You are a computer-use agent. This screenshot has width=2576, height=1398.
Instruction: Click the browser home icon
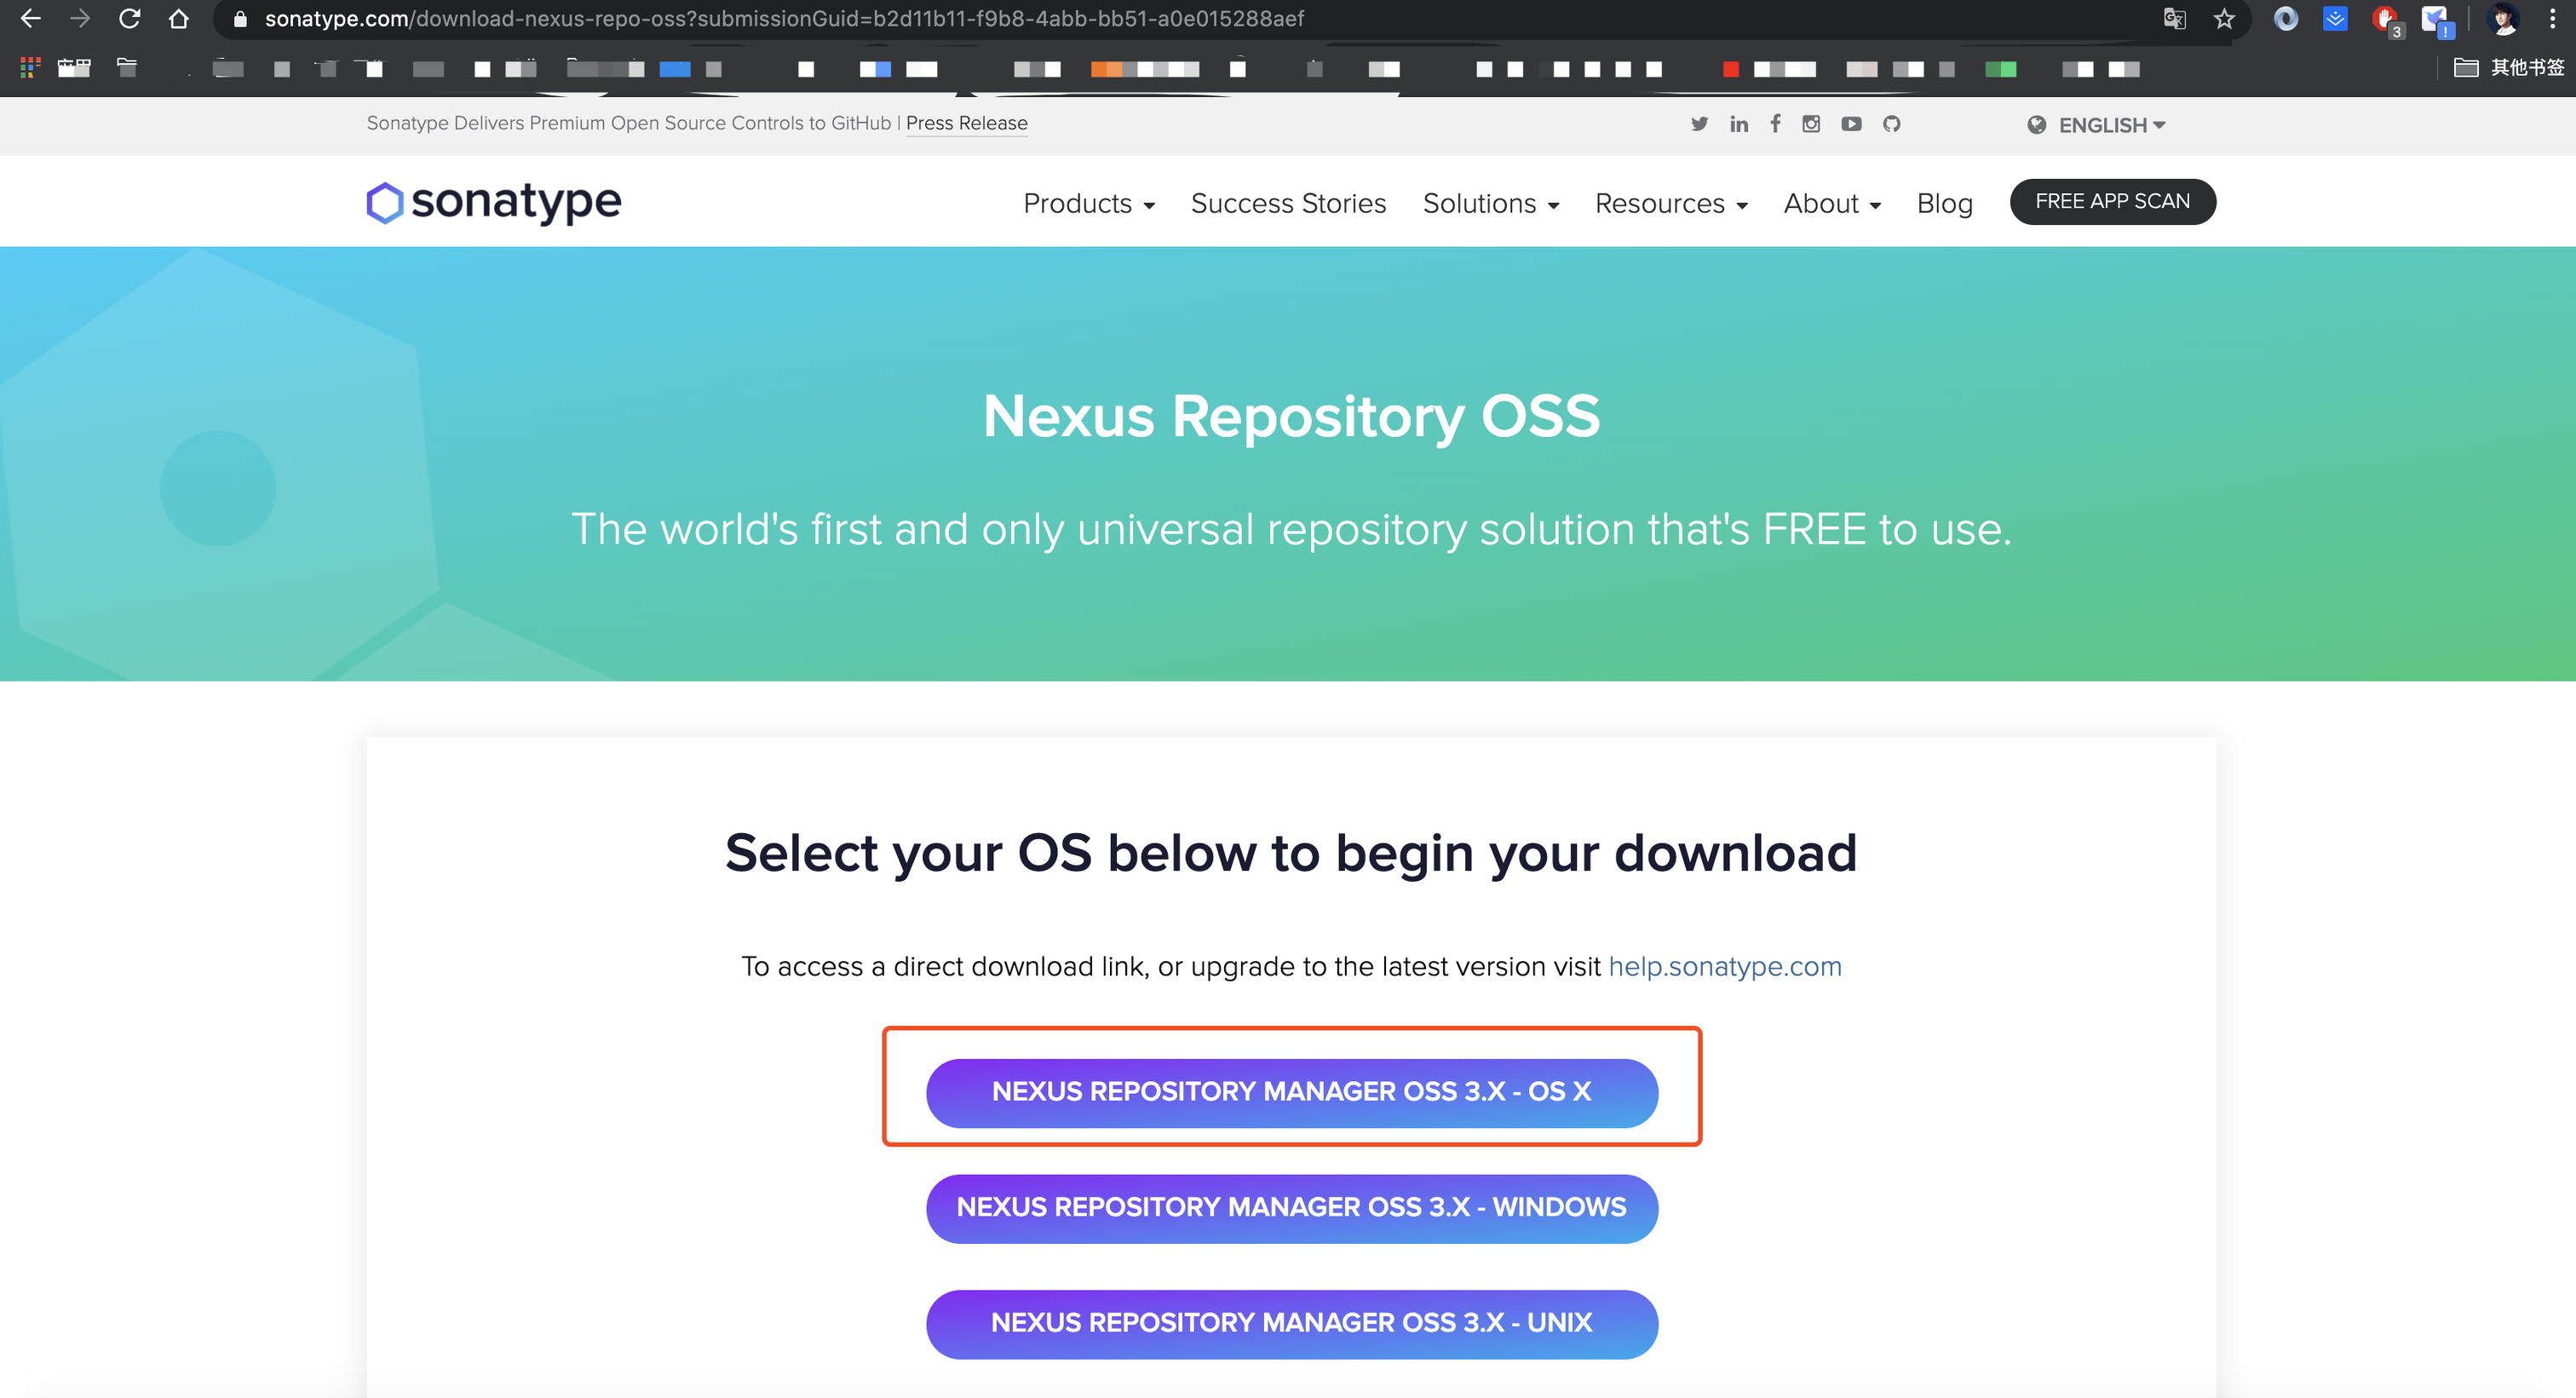pyautogui.click(x=178, y=19)
